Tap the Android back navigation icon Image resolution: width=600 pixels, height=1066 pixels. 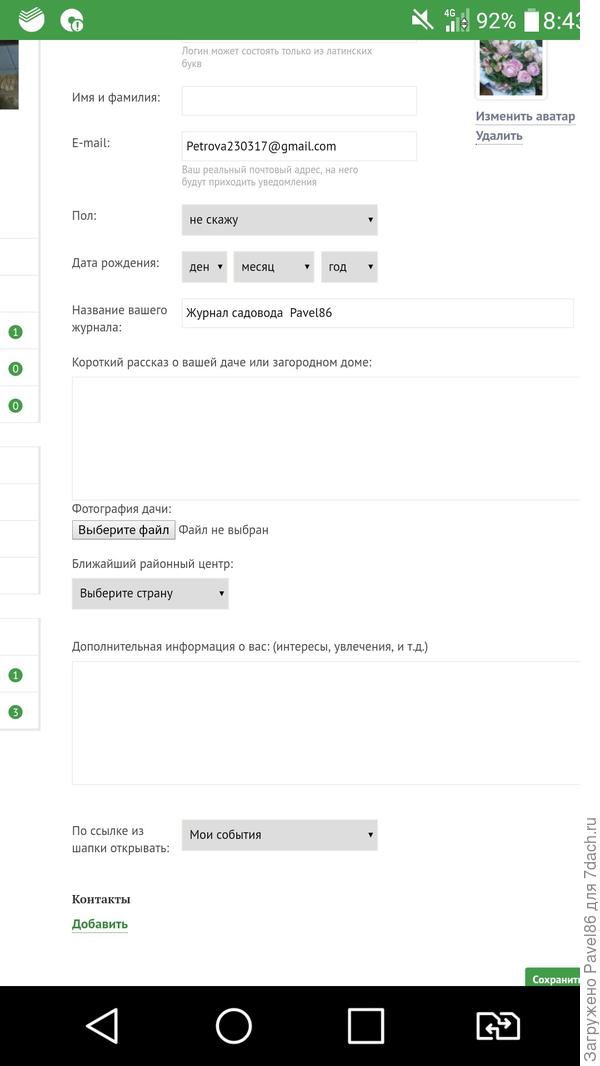tap(102, 1025)
